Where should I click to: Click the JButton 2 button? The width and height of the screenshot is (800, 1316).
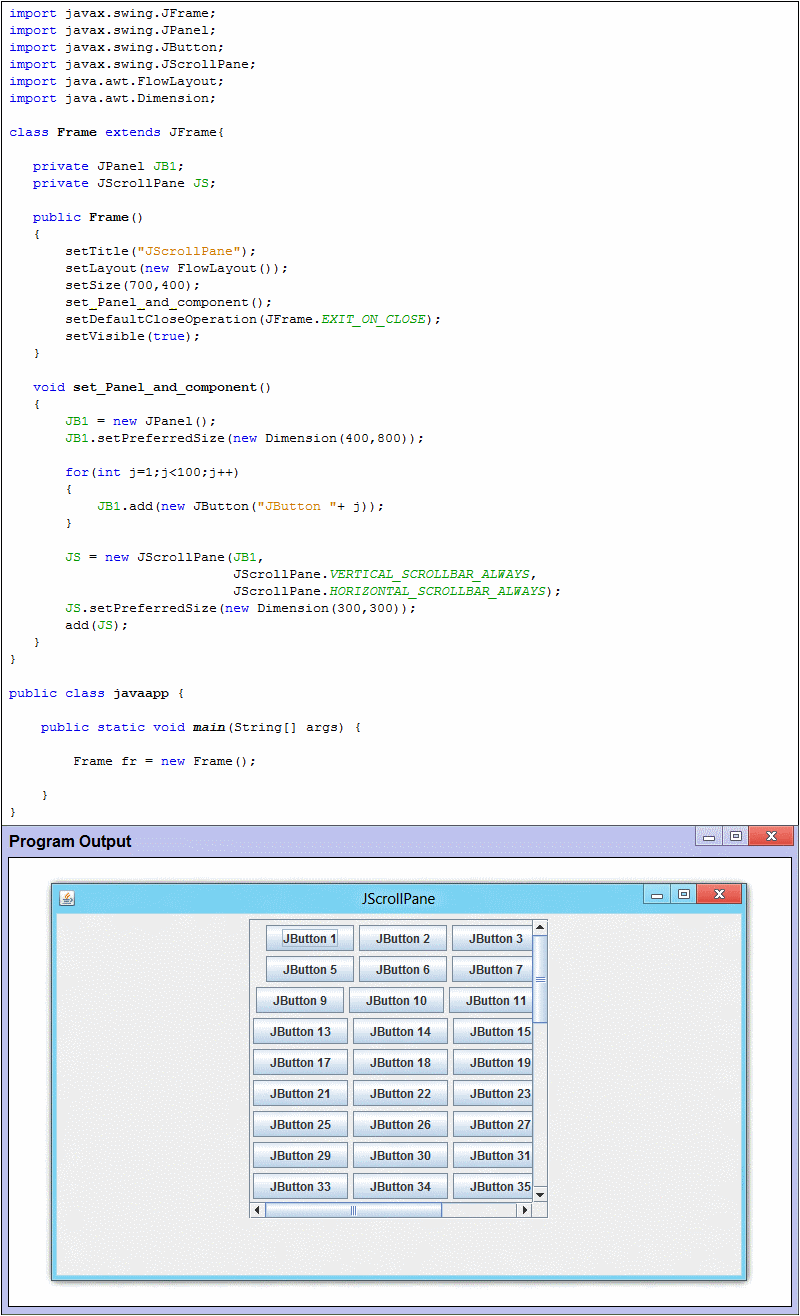(x=403, y=939)
